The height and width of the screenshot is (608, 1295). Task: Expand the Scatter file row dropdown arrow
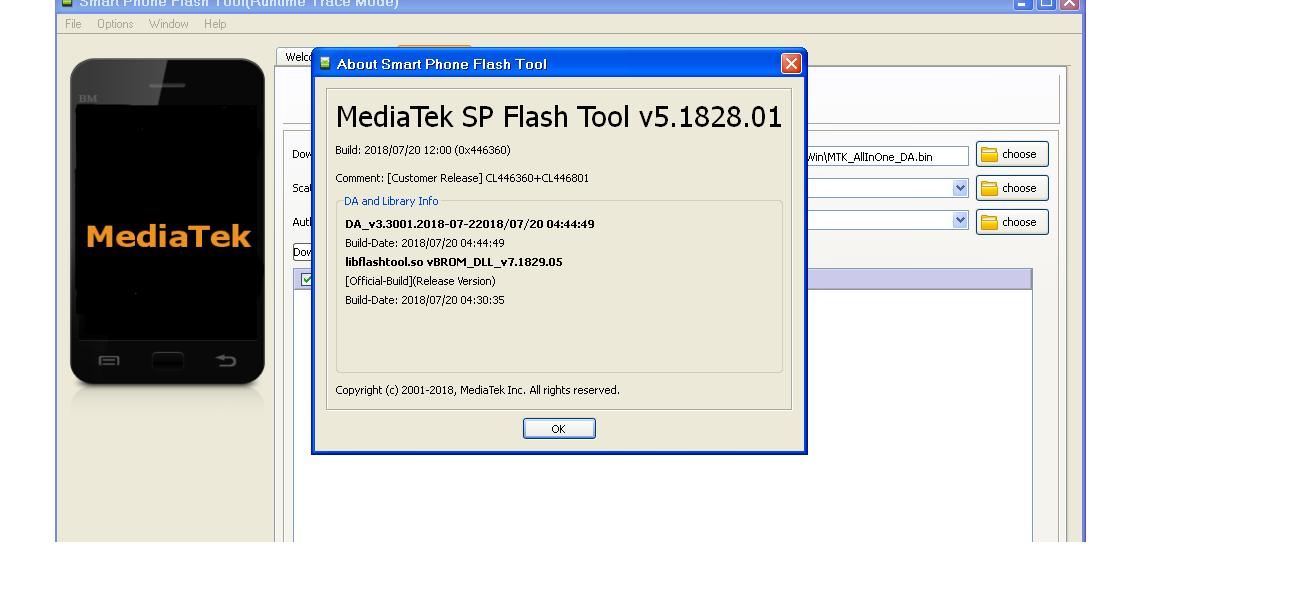point(960,188)
